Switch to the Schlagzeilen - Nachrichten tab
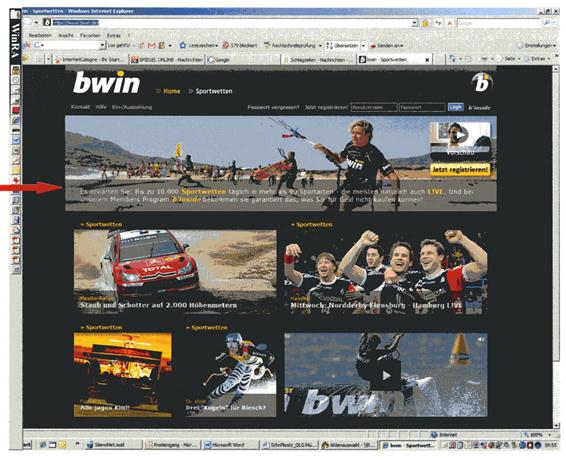The height and width of the screenshot is (460, 566). tap(318, 60)
